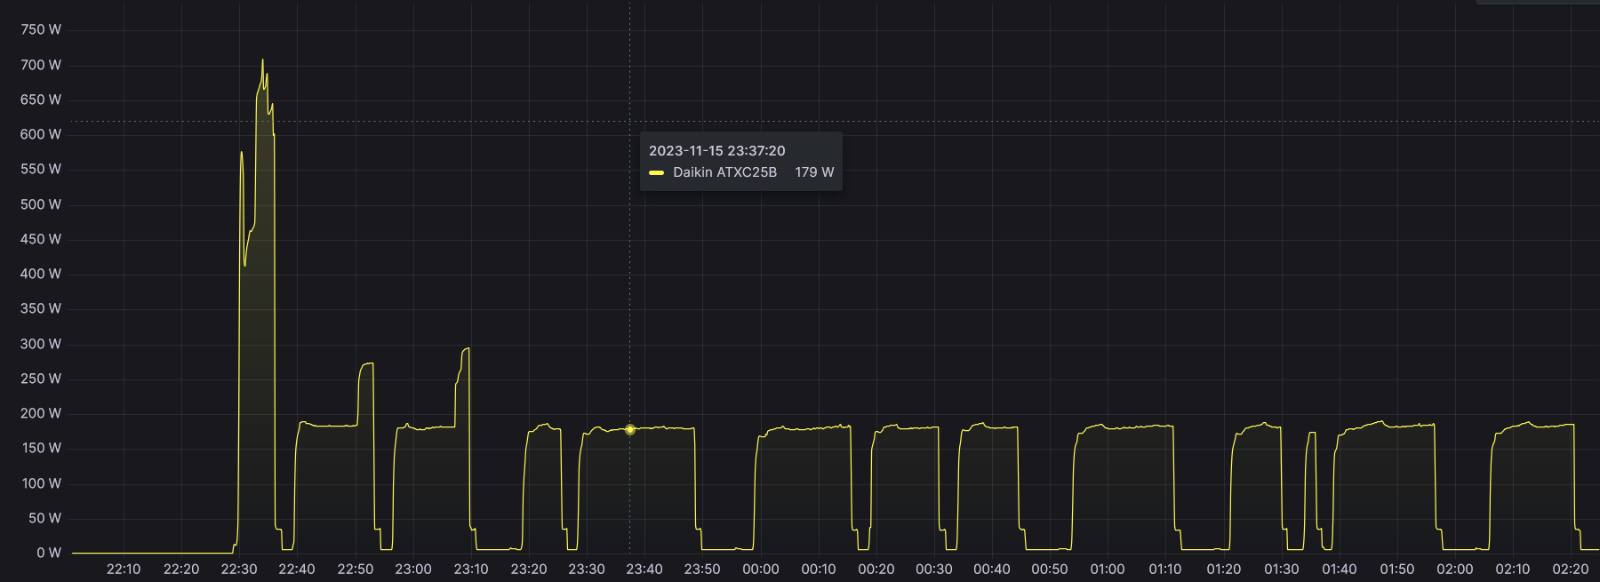The image size is (1600, 582).
Task: Select the 250 W axis label
Action: pos(41,378)
